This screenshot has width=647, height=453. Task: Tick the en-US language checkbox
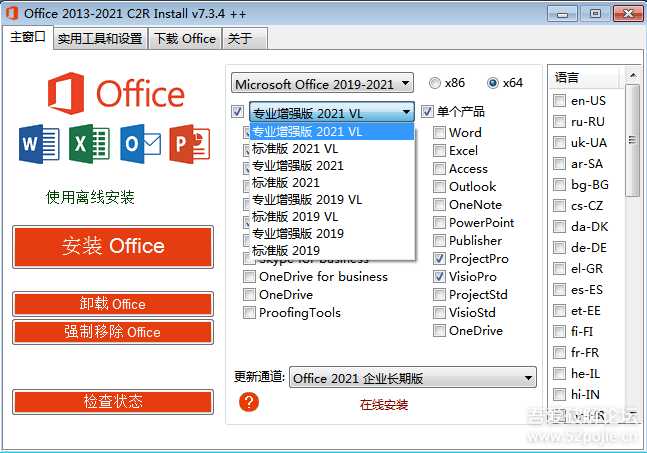(x=560, y=101)
